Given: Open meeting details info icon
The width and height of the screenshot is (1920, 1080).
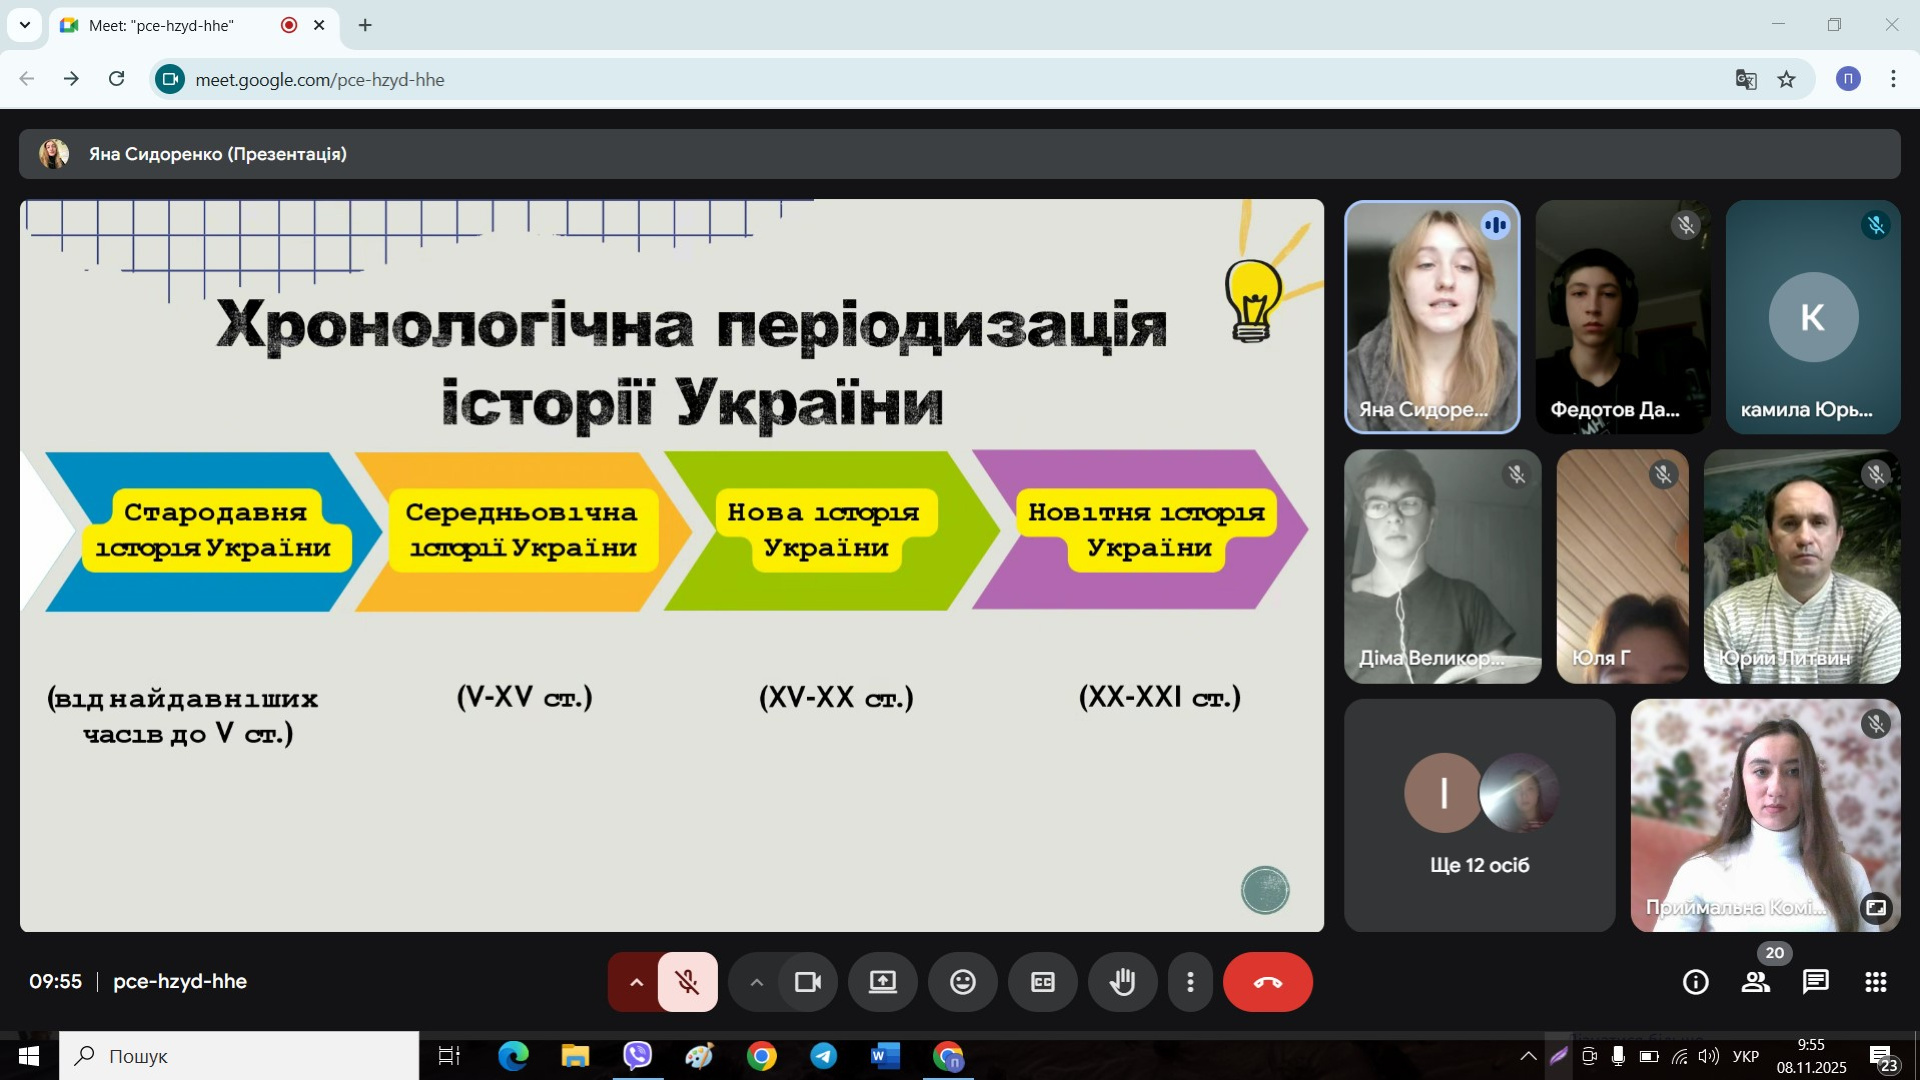Looking at the screenshot, I should (x=1695, y=982).
